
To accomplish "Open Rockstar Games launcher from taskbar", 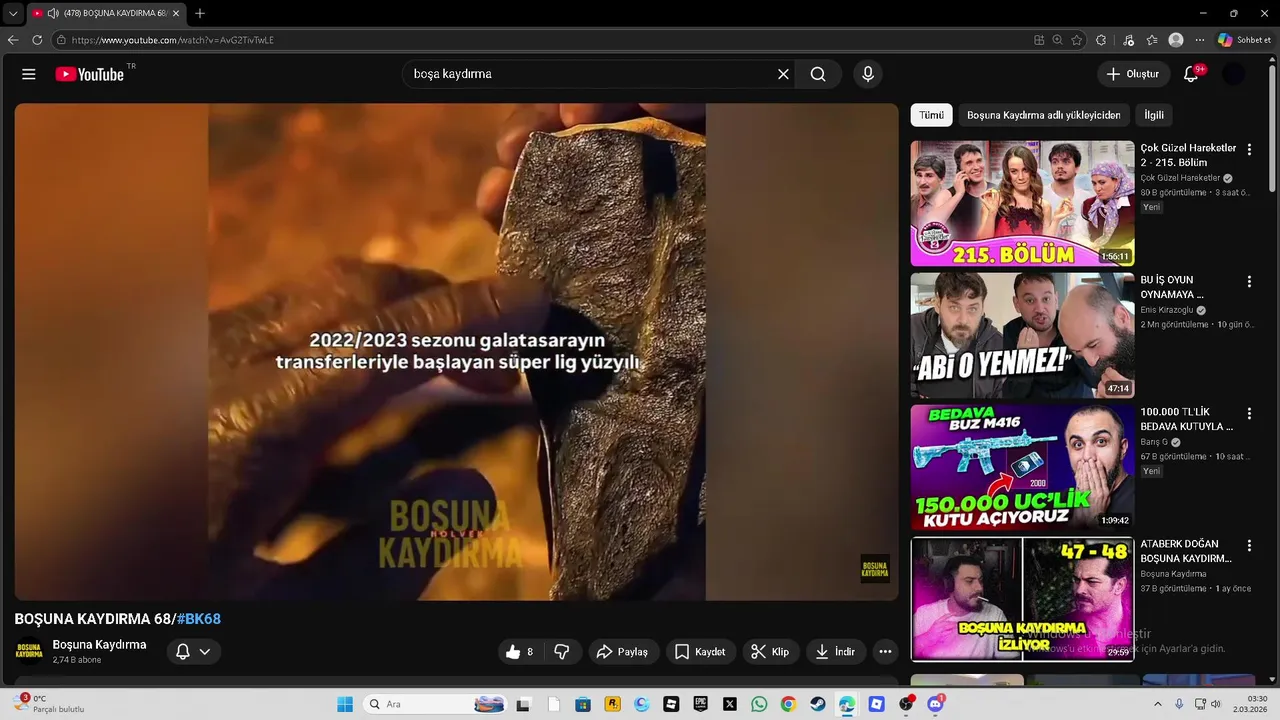I will tap(613, 704).
